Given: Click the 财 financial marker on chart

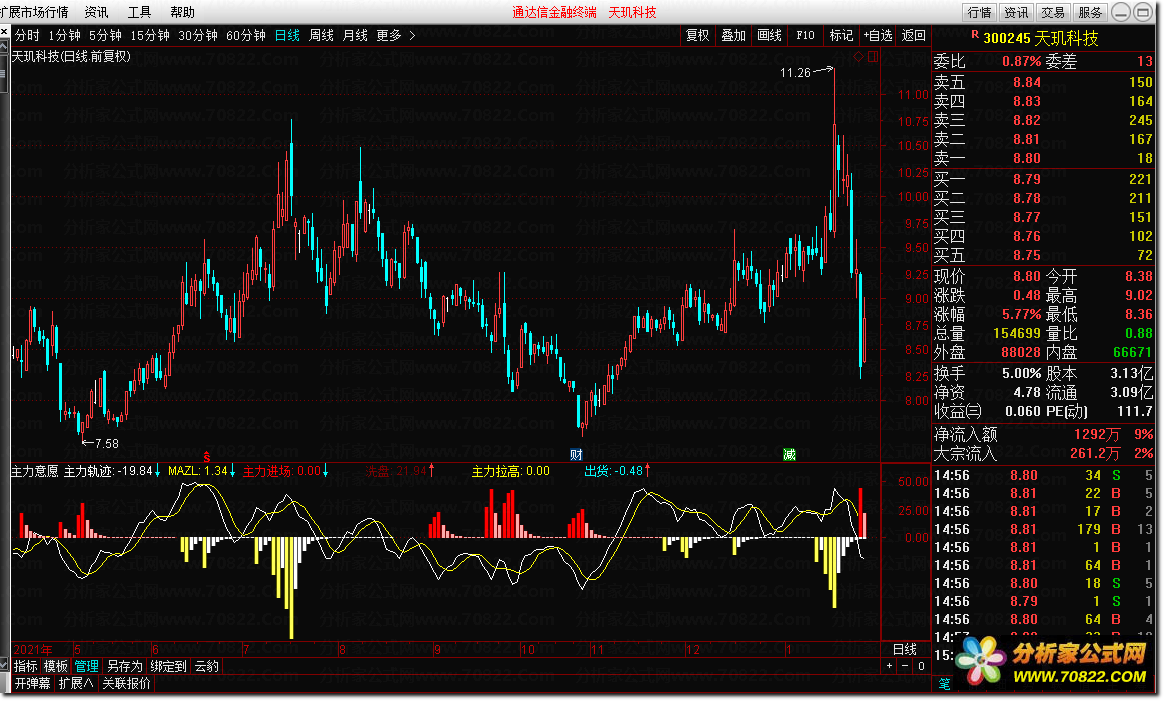Looking at the screenshot, I should pos(576,455).
